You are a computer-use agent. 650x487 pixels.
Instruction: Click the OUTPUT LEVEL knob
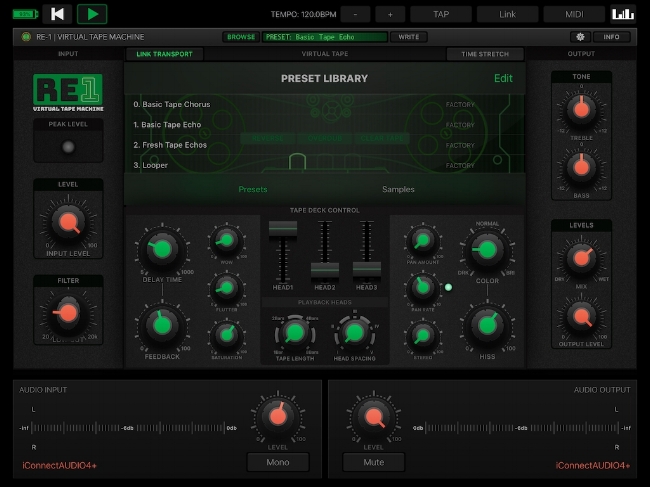point(581,317)
